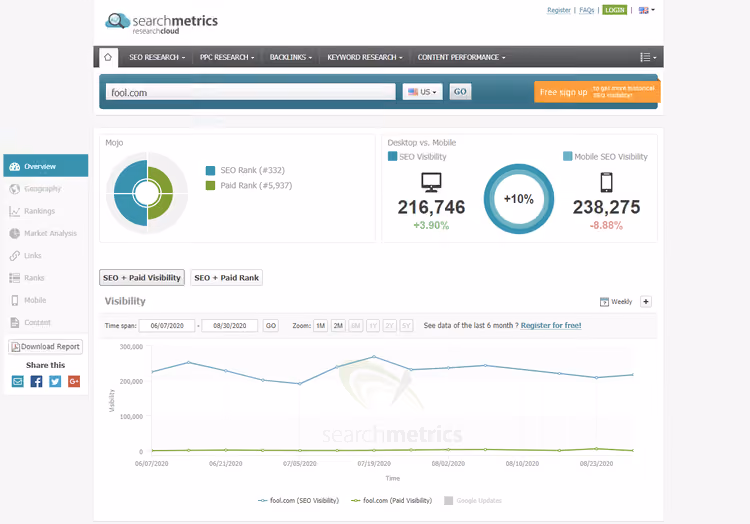Set zoom to 5Y

[406, 326]
